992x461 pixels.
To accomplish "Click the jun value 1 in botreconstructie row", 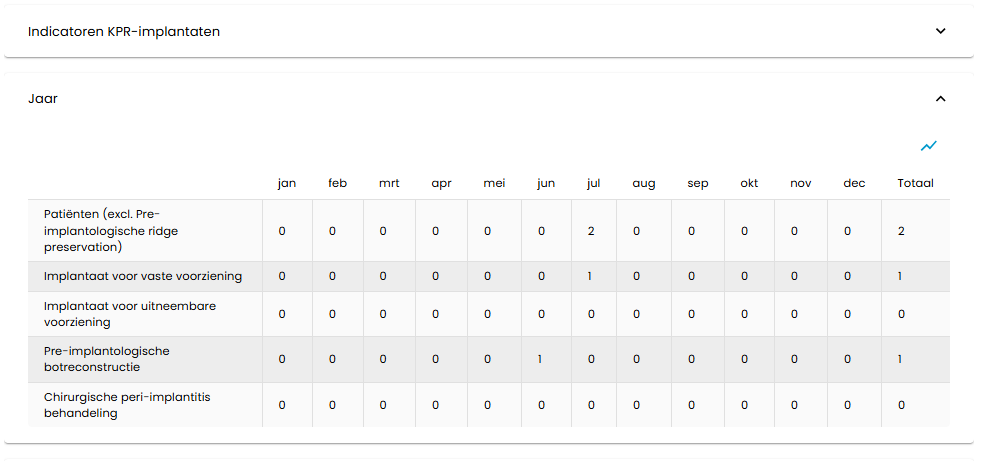I will (540, 359).
